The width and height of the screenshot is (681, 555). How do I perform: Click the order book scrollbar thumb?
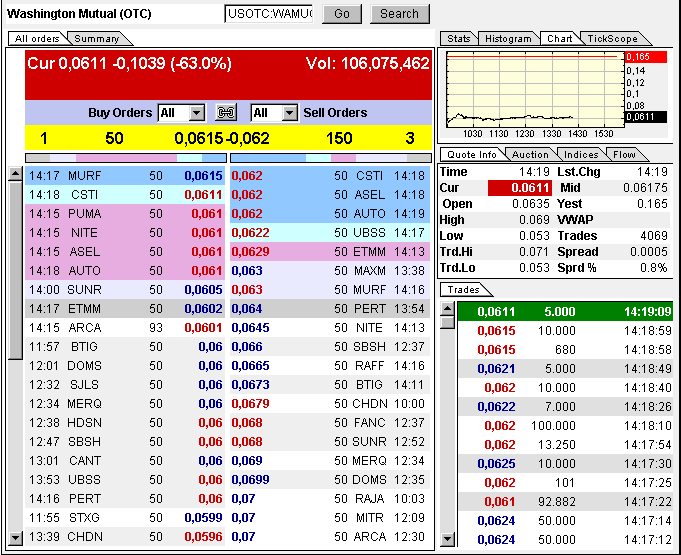[15, 271]
